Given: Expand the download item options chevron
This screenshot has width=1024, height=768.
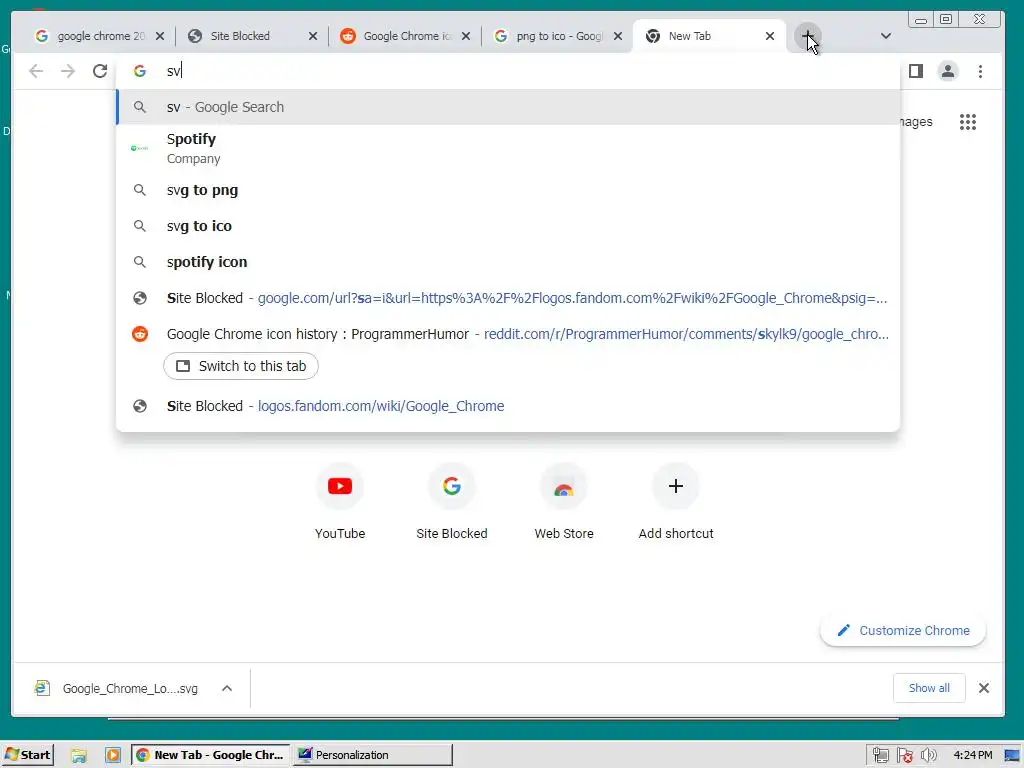Looking at the screenshot, I should tap(227, 688).
